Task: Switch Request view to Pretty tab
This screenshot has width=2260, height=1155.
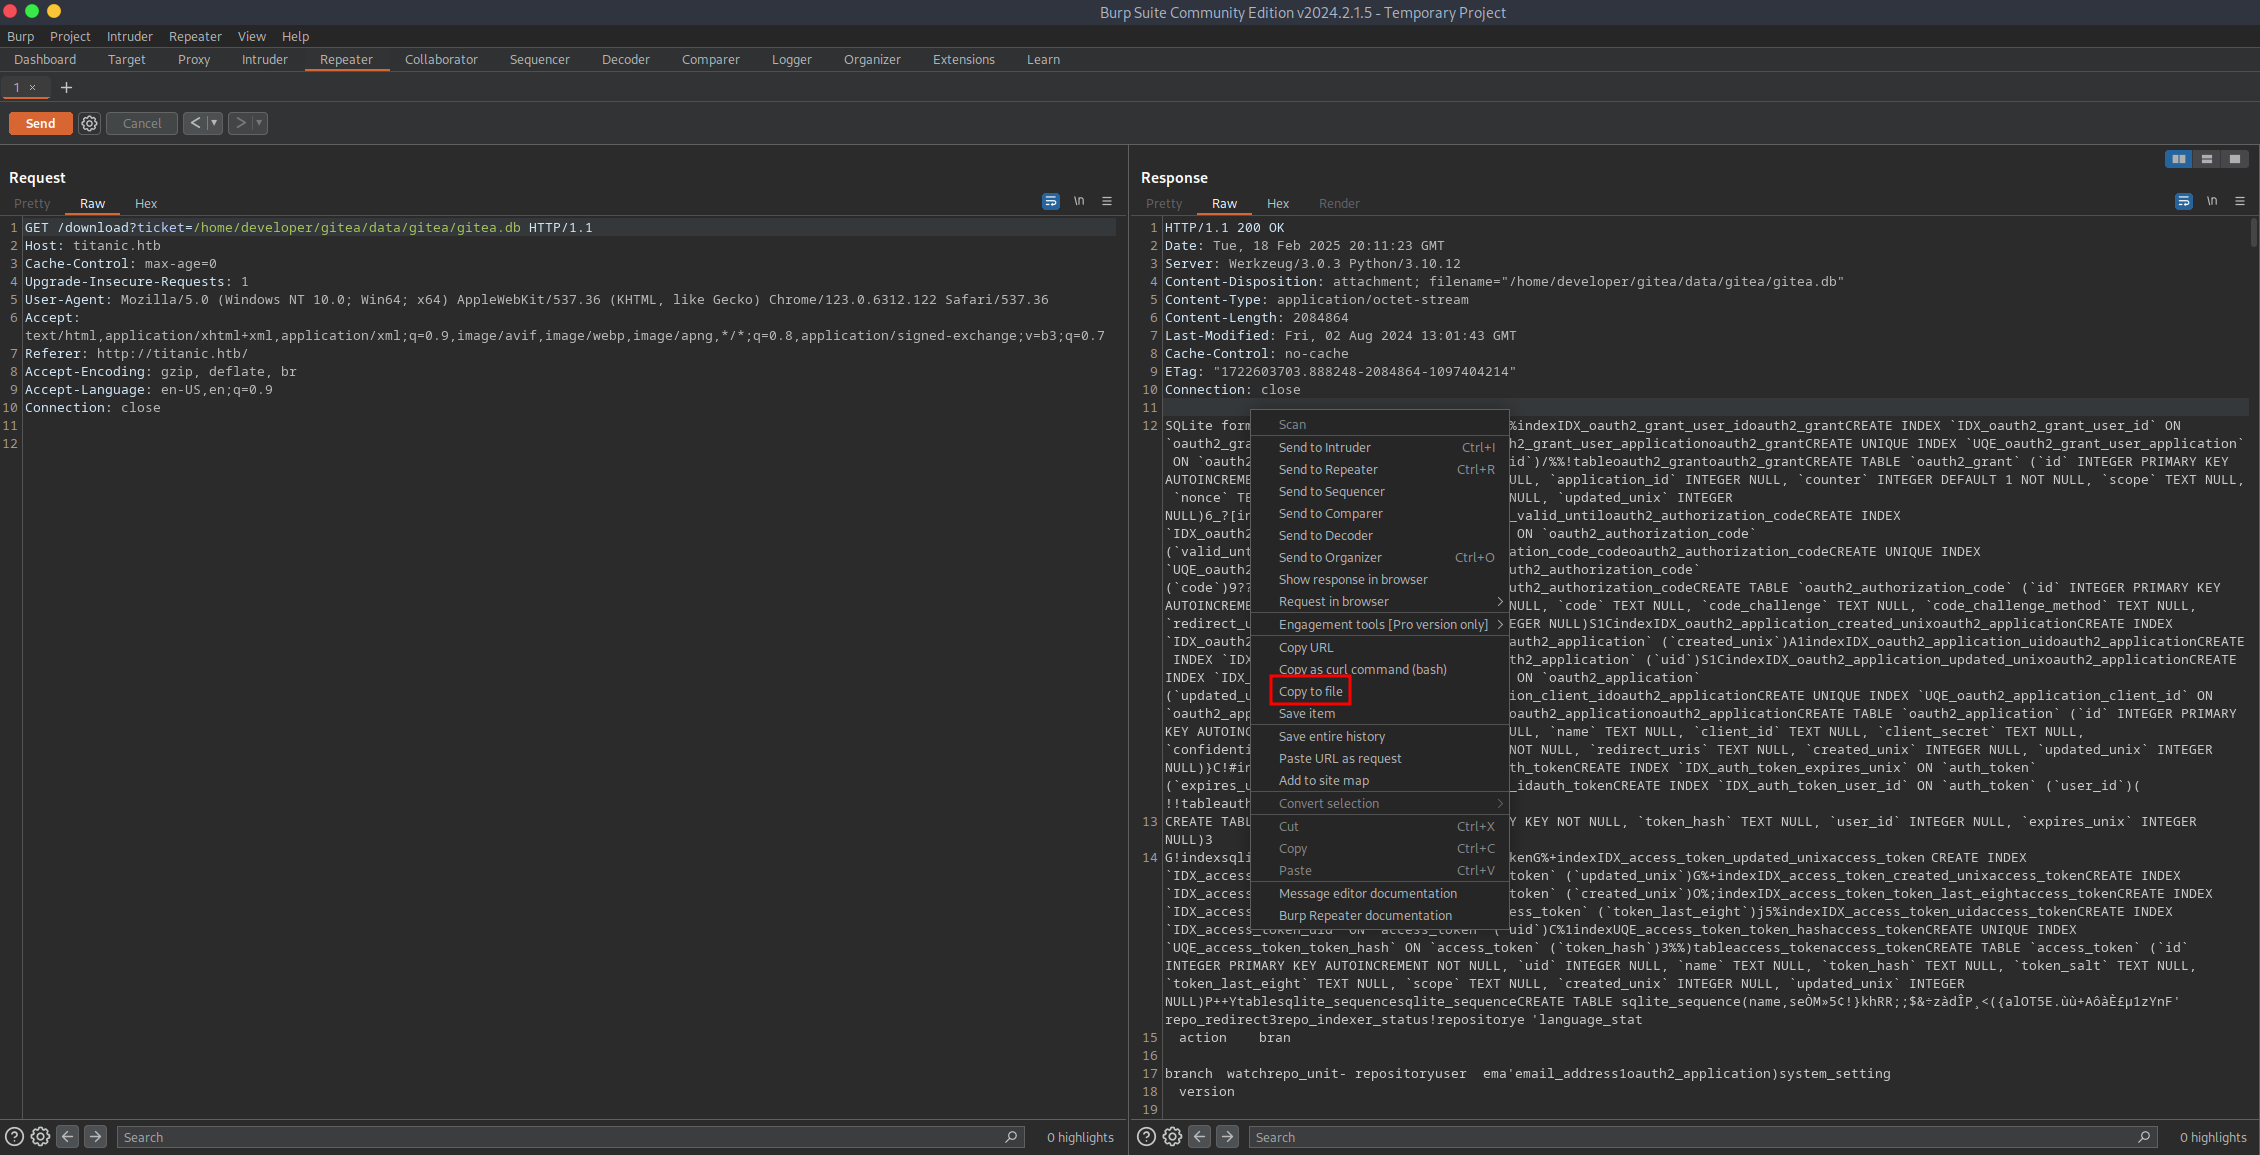Action: pos(32,203)
